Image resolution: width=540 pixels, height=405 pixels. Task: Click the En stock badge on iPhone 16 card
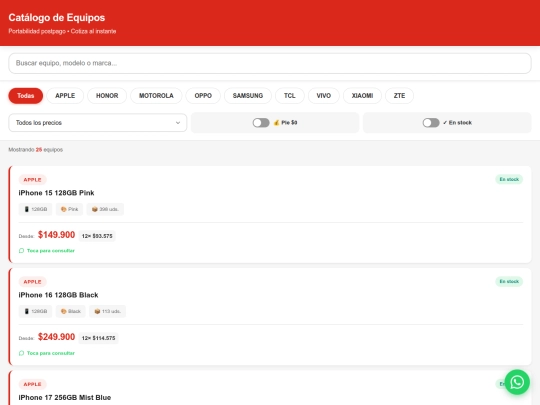509,282
